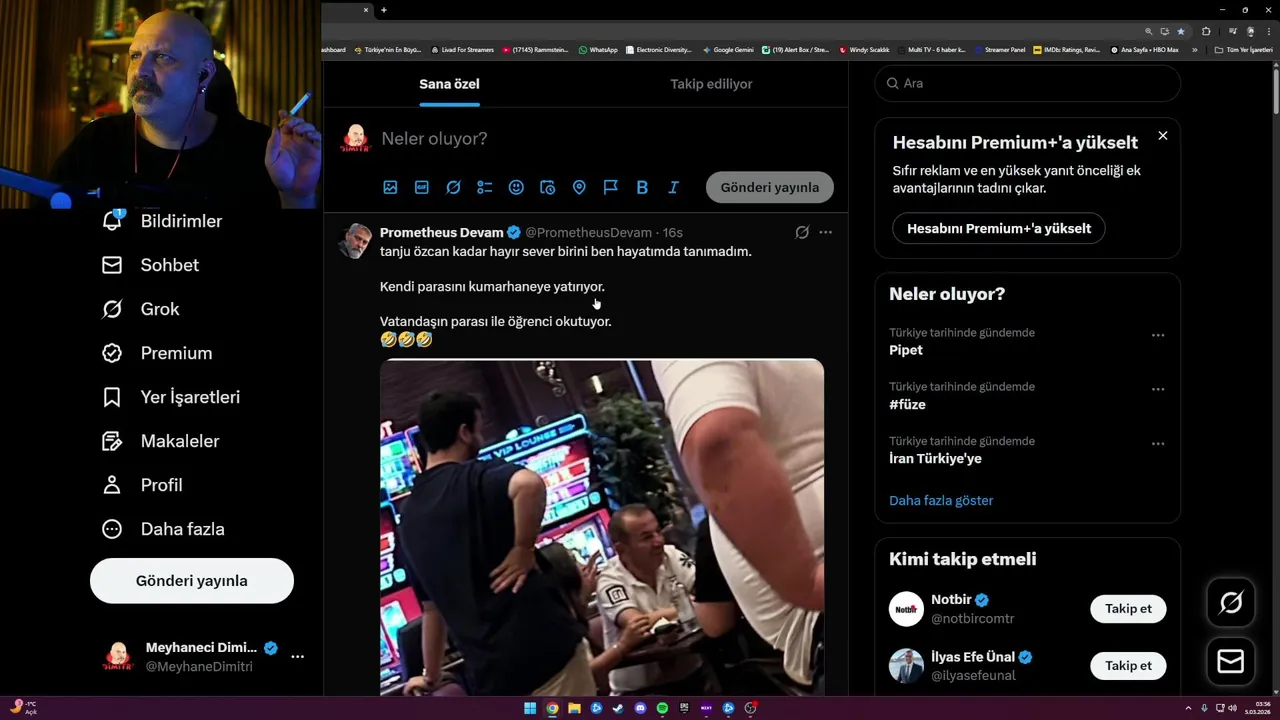Follow İlyas Efe Ünal with Takip et
This screenshot has width=1280, height=720.
(x=1128, y=665)
